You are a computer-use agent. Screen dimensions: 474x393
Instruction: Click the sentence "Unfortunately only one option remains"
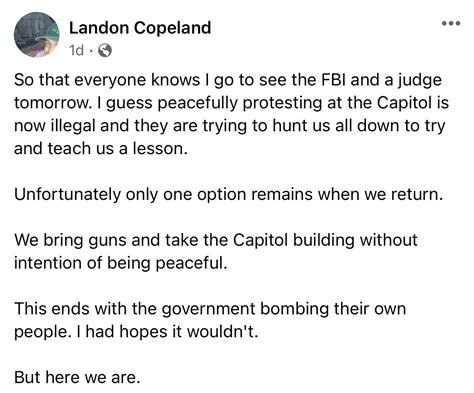pyautogui.click(x=228, y=194)
